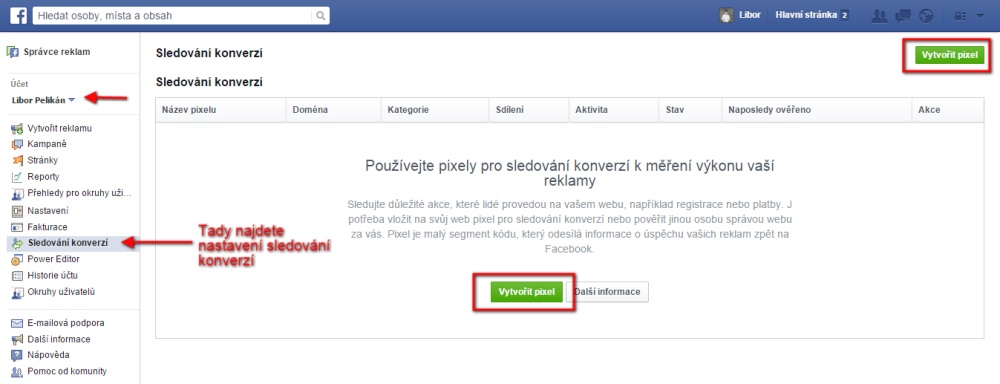Open notifications globe icon
This screenshot has height=384, width=1000.
[x=927, y=16]
